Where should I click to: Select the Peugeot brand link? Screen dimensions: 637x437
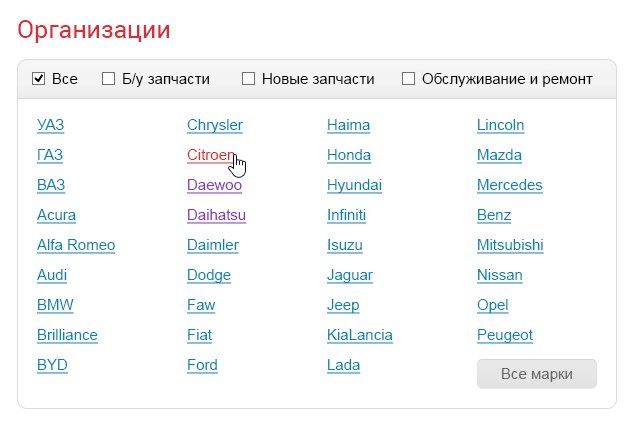(505, 335)
